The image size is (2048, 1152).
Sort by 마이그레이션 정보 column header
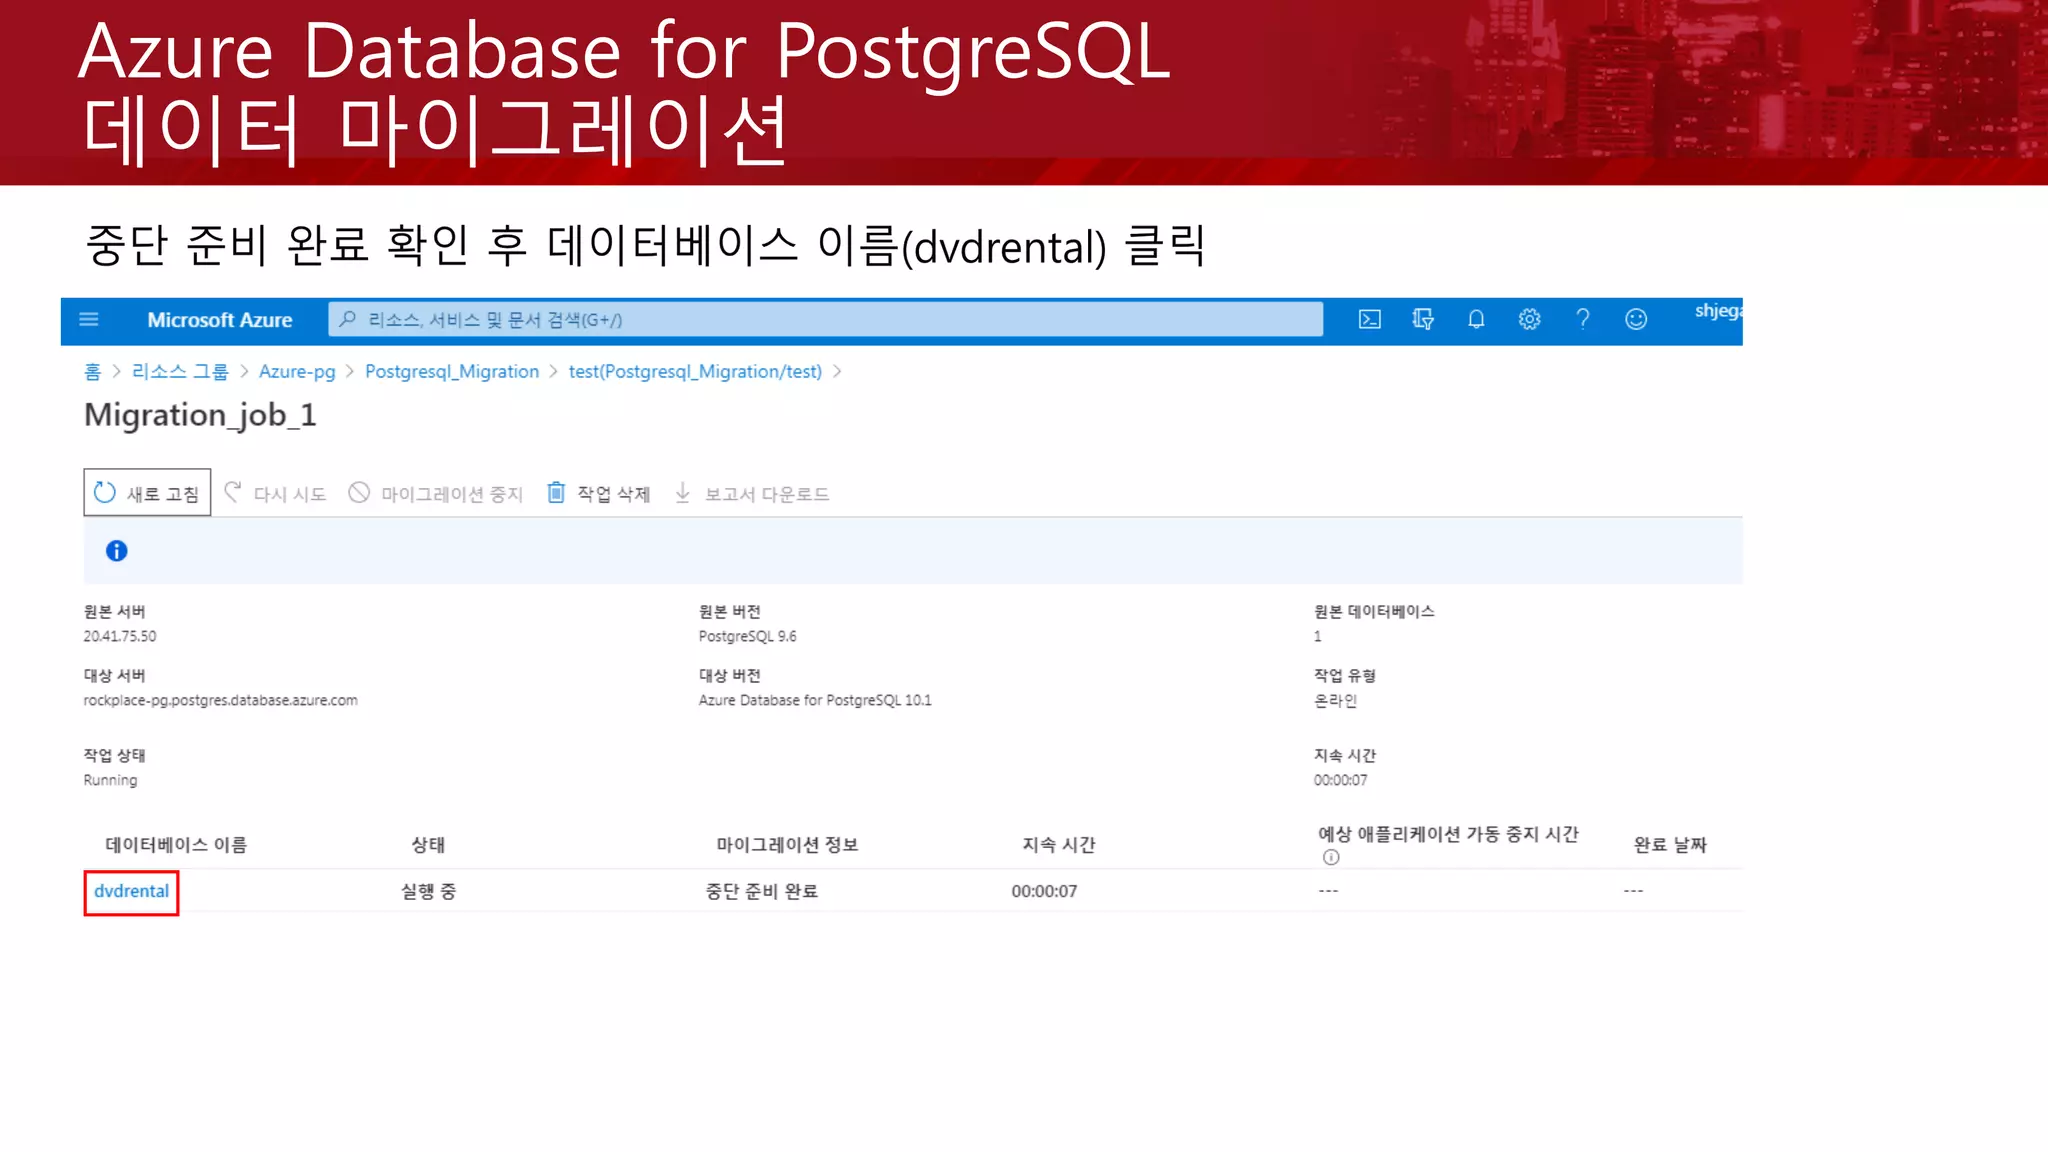787,845
